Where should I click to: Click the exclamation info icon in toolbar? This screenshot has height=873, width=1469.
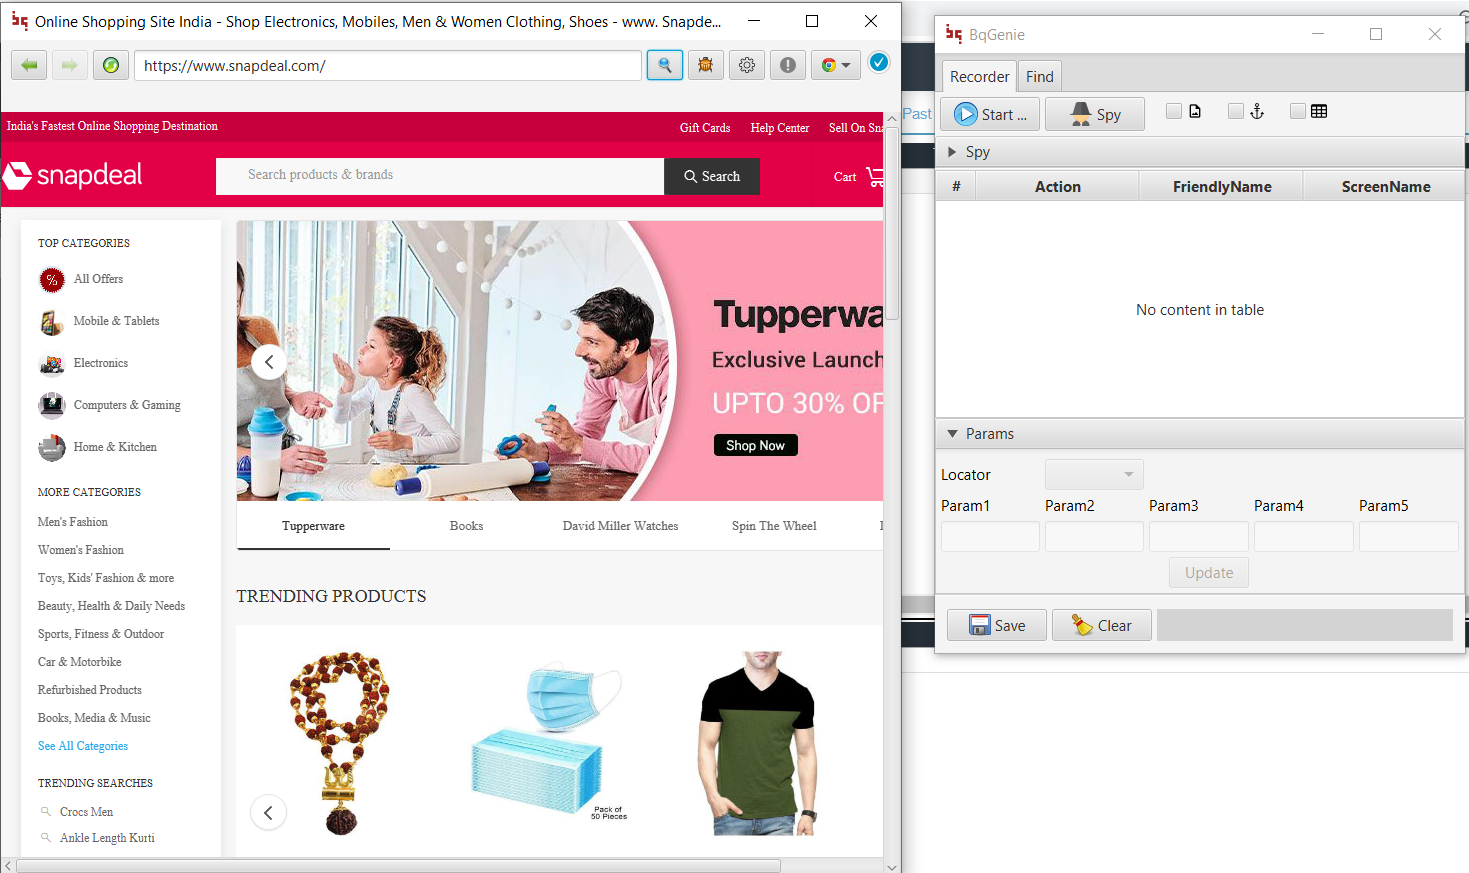[788, 65]
